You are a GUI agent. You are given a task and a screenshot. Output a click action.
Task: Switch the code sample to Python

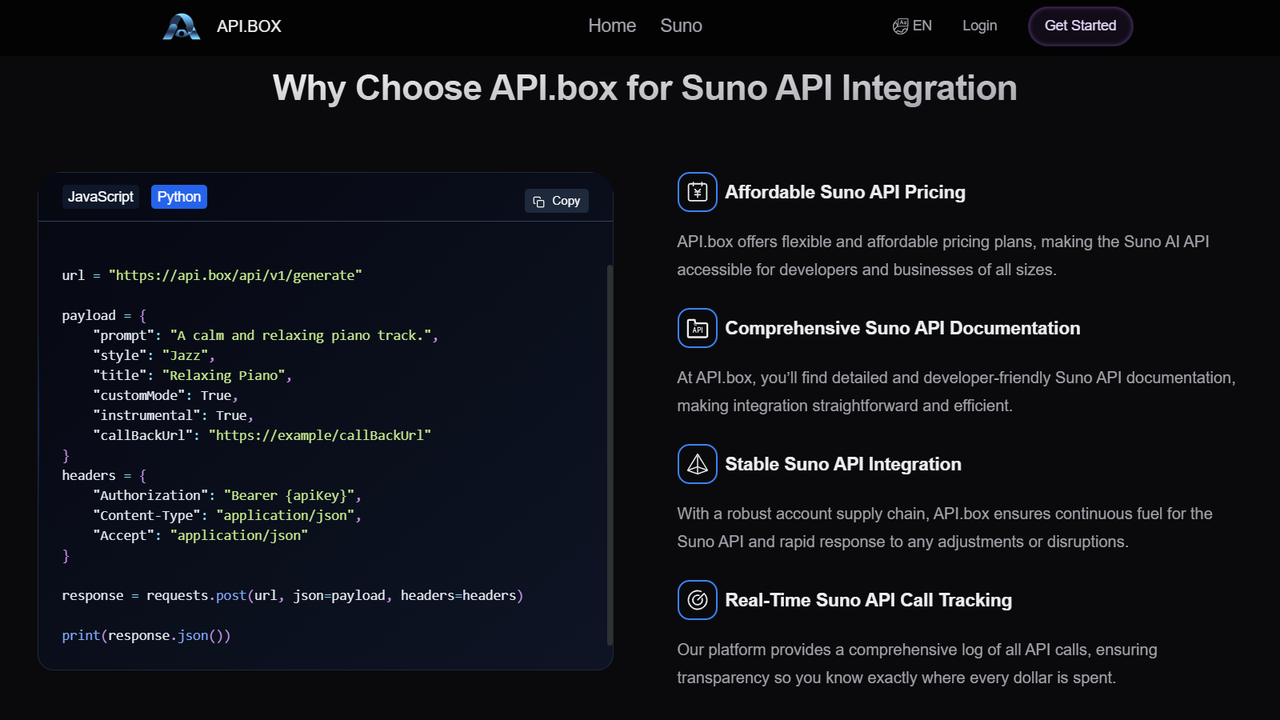click(179, 196)
